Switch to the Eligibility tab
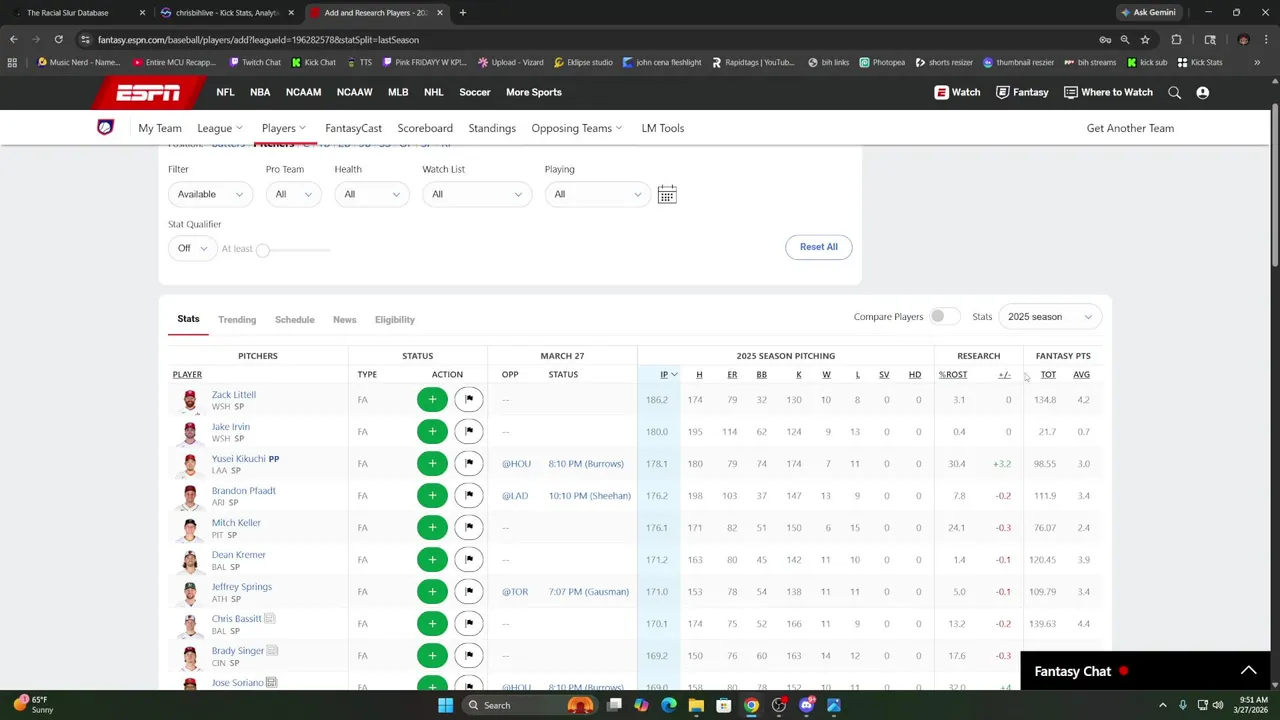Image resolution: width=1280 pixels, height=720 pixels. 395,320
